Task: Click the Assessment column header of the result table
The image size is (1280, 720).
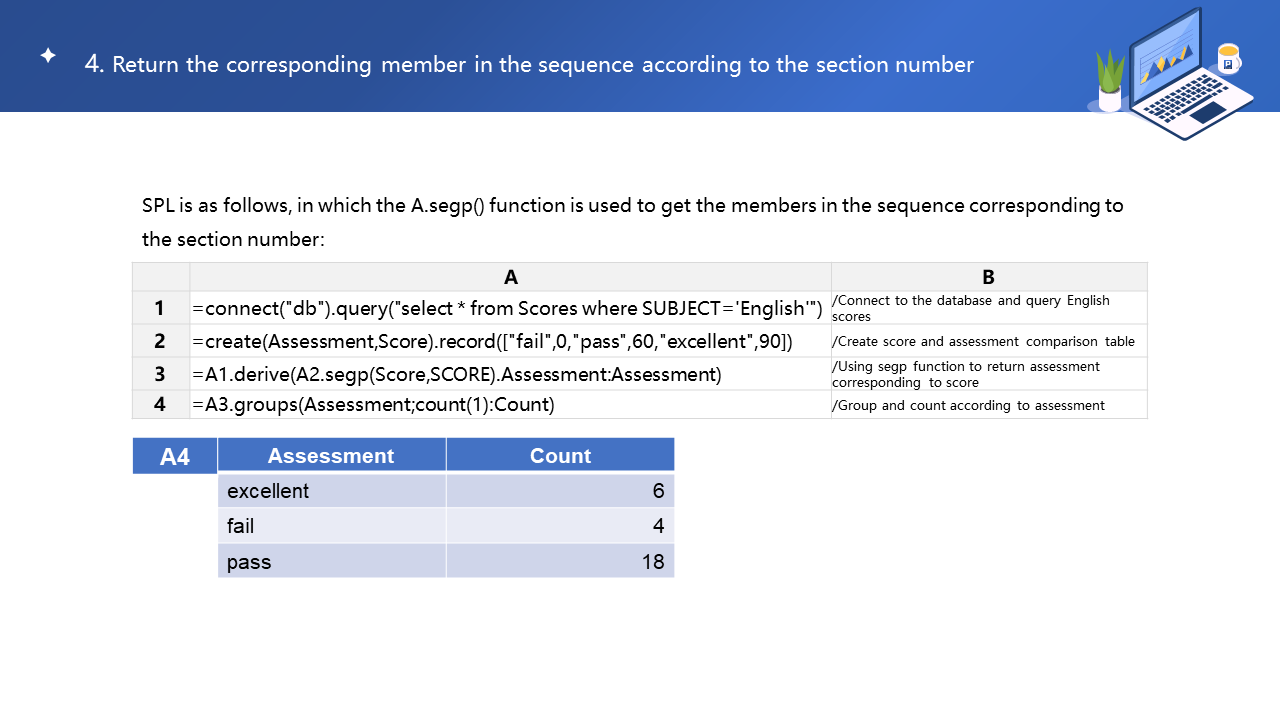Action: point(331,456)
